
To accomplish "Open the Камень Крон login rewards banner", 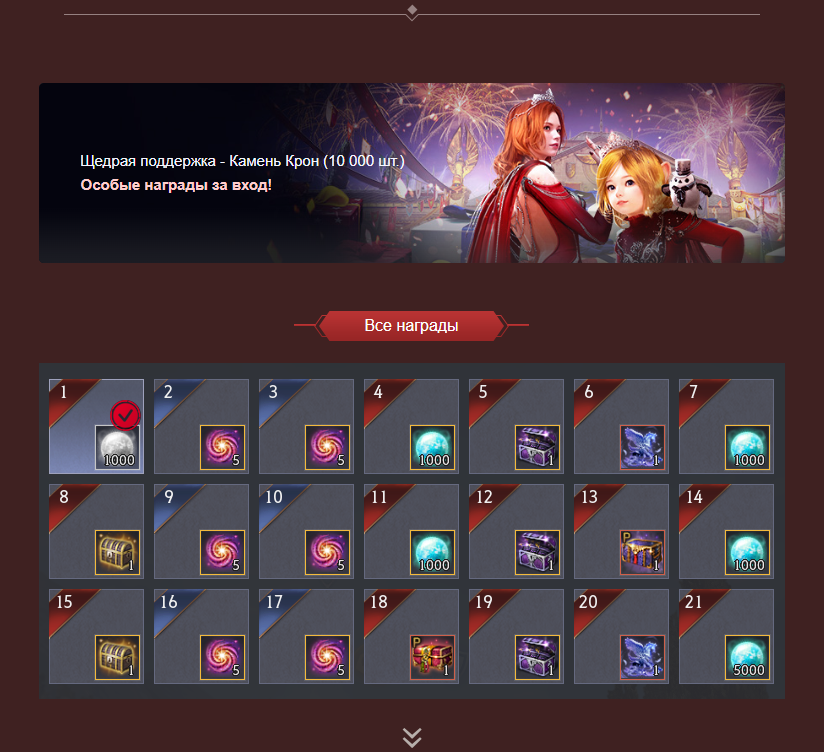I will 412,173.
